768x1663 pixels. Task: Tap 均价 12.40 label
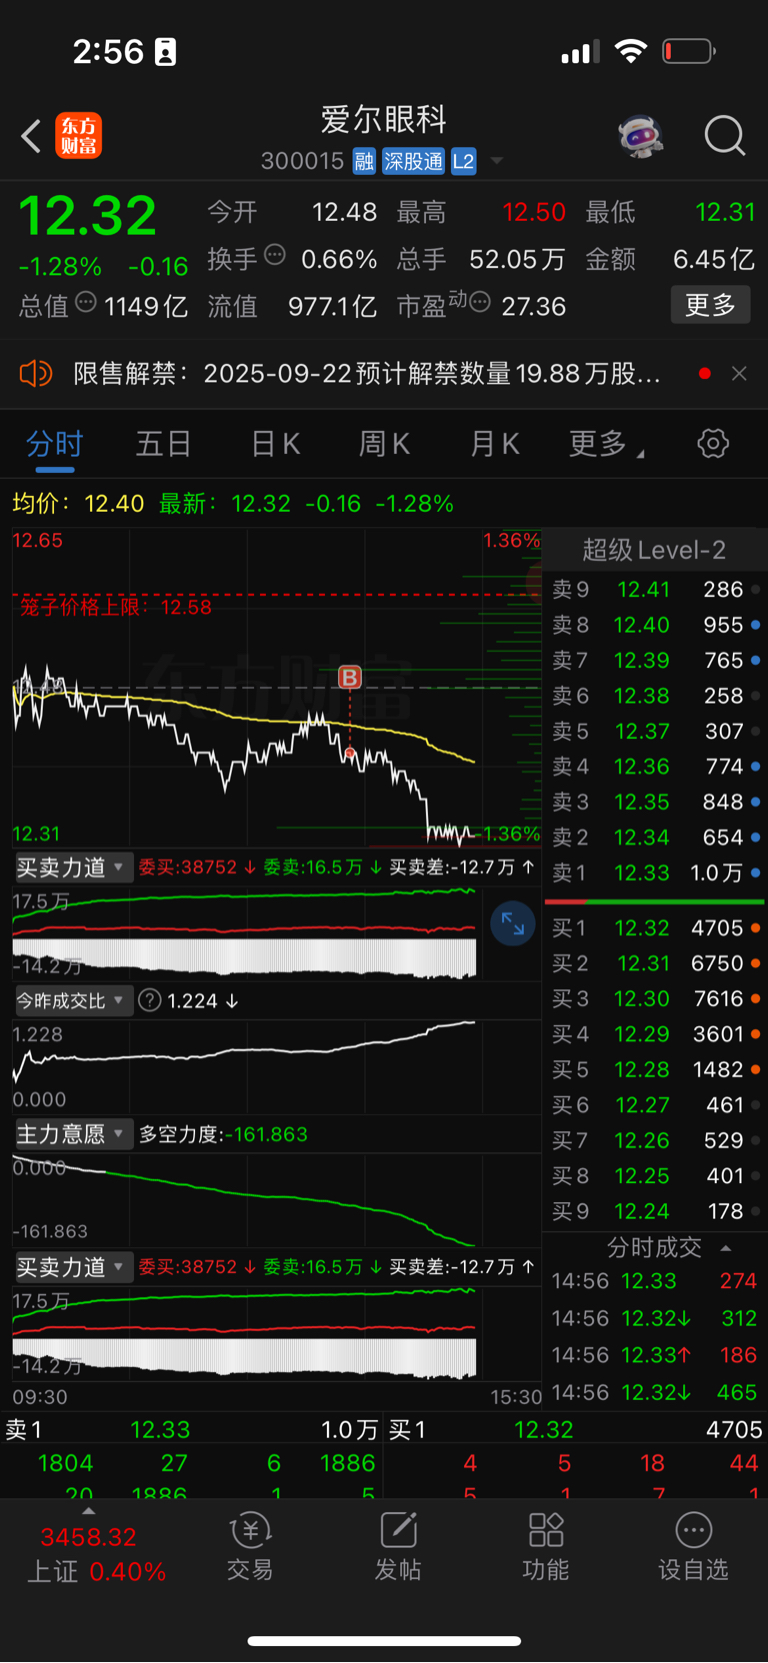(x=78, y=503)
